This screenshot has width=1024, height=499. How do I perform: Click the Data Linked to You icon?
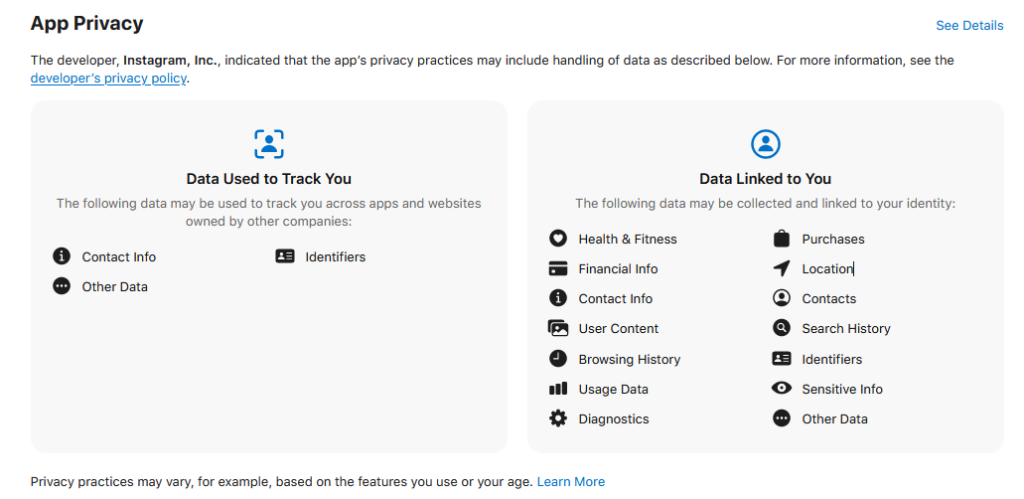point(765,143)
